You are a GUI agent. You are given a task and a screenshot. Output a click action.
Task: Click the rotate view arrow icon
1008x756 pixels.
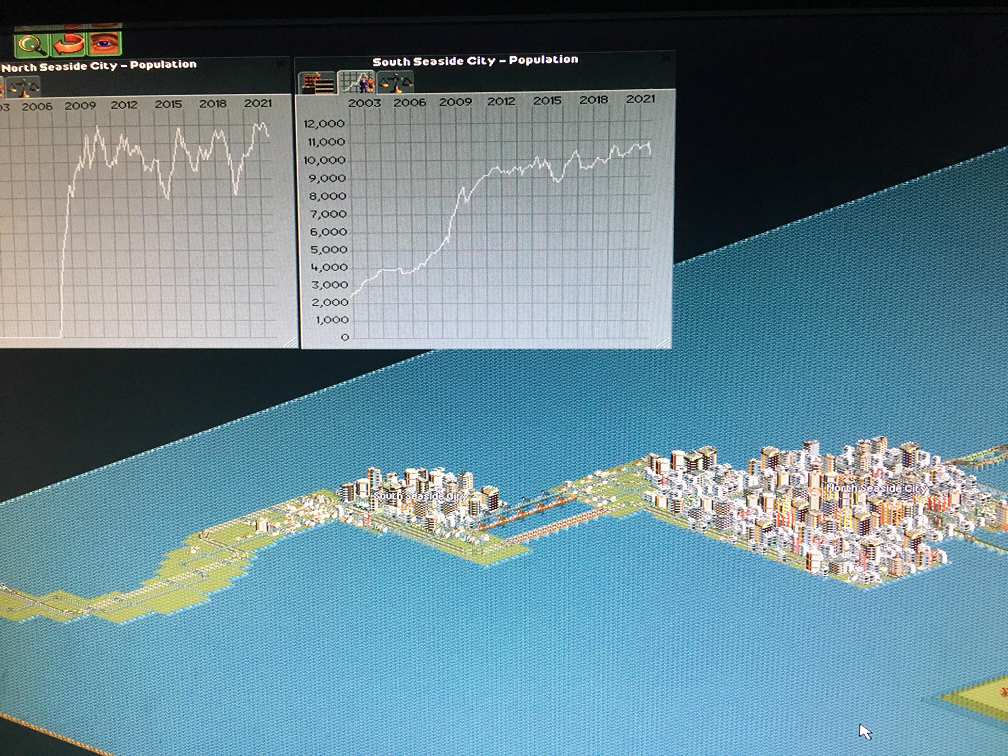[x=68, y=43]
